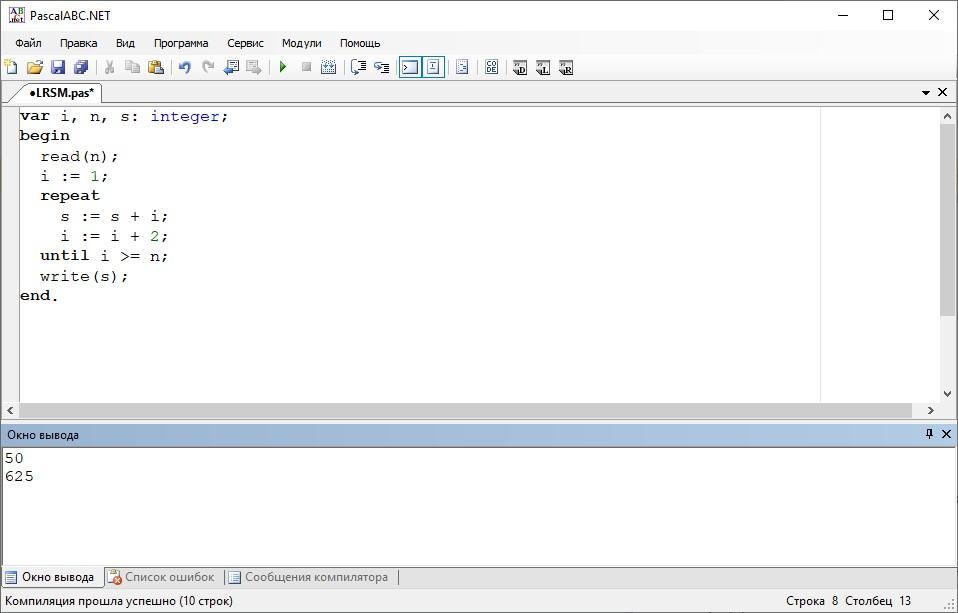Open the CODE templates icon
This screenshot has height=613, width=958.
492,67
